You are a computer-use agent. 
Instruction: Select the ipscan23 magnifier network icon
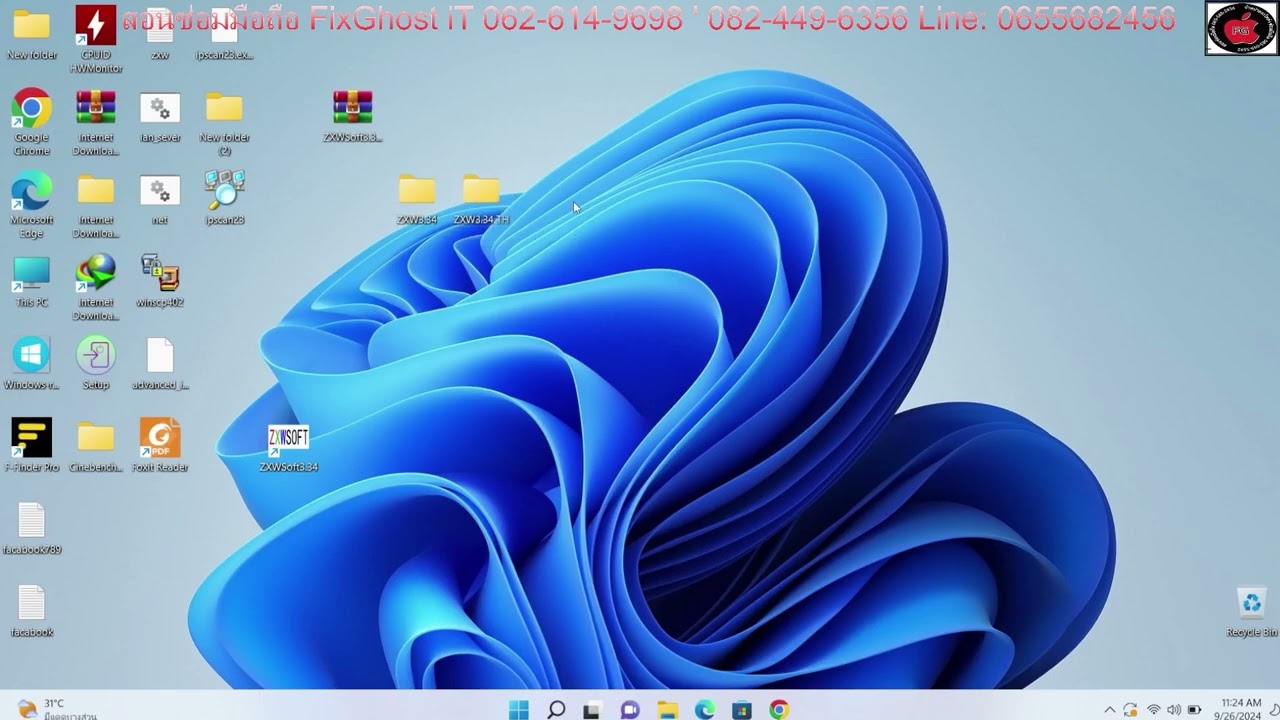click(224, 197)
